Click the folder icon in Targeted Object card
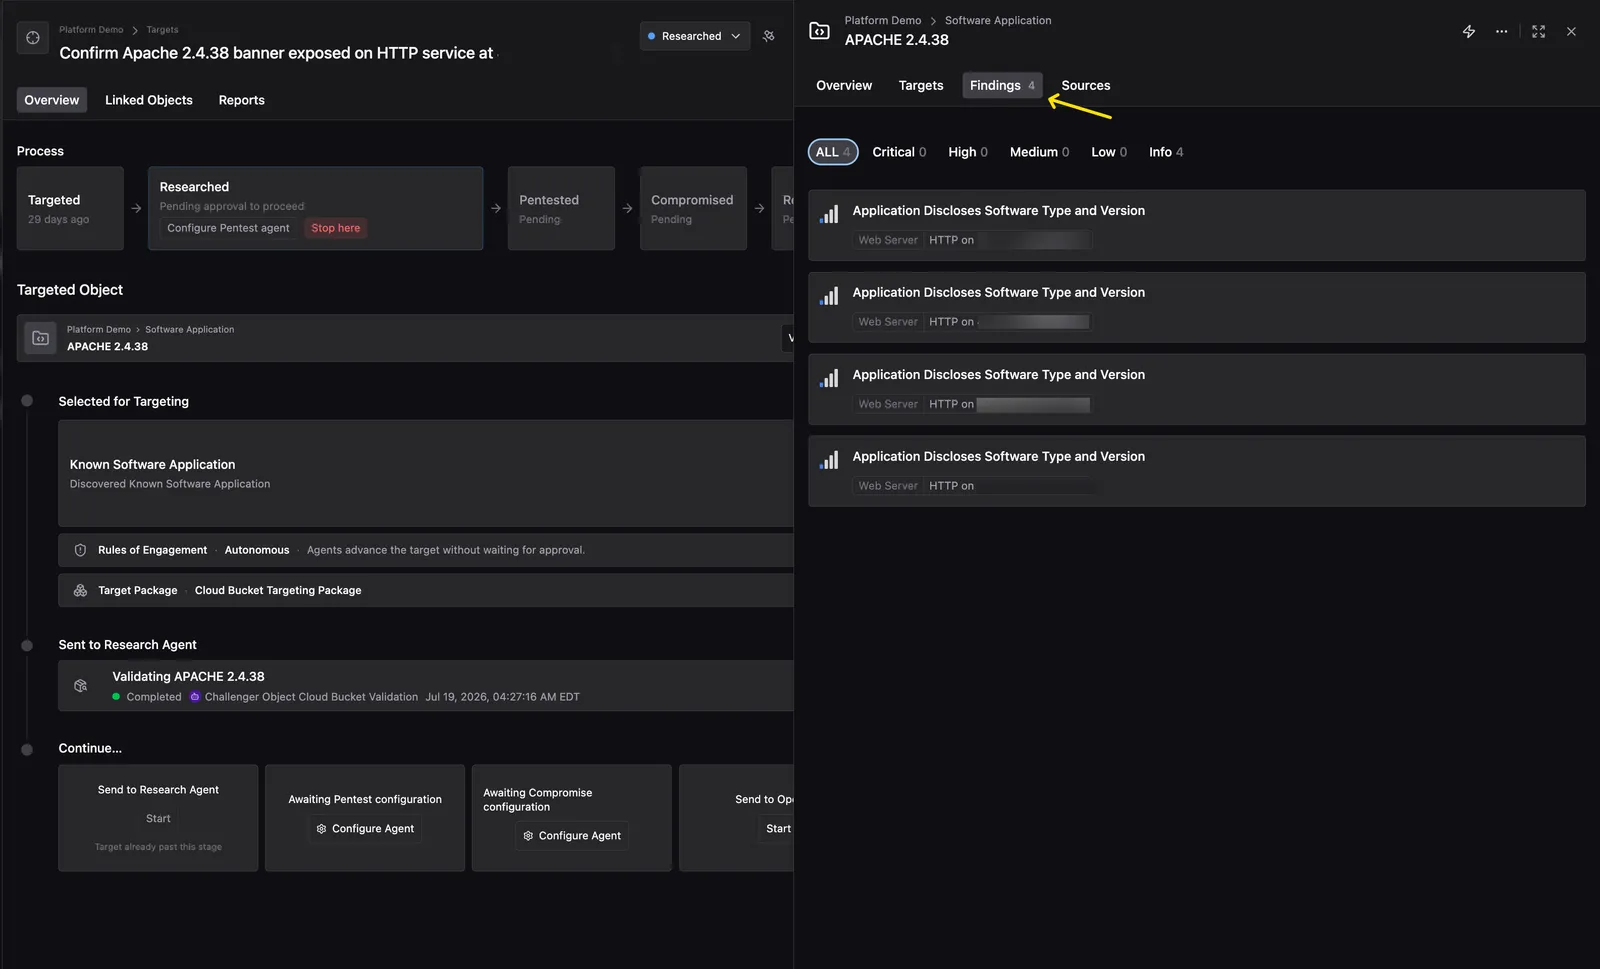This screenshot has height=969, width=1600. click(40, 338)
